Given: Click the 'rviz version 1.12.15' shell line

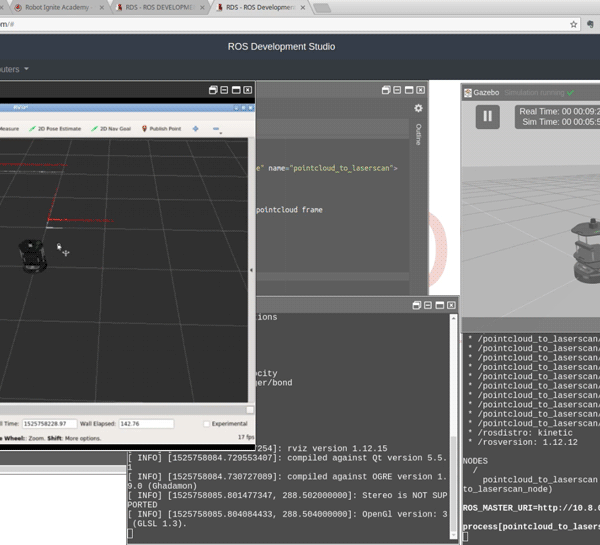Looking at the screenshot, I should coord(337,448).
